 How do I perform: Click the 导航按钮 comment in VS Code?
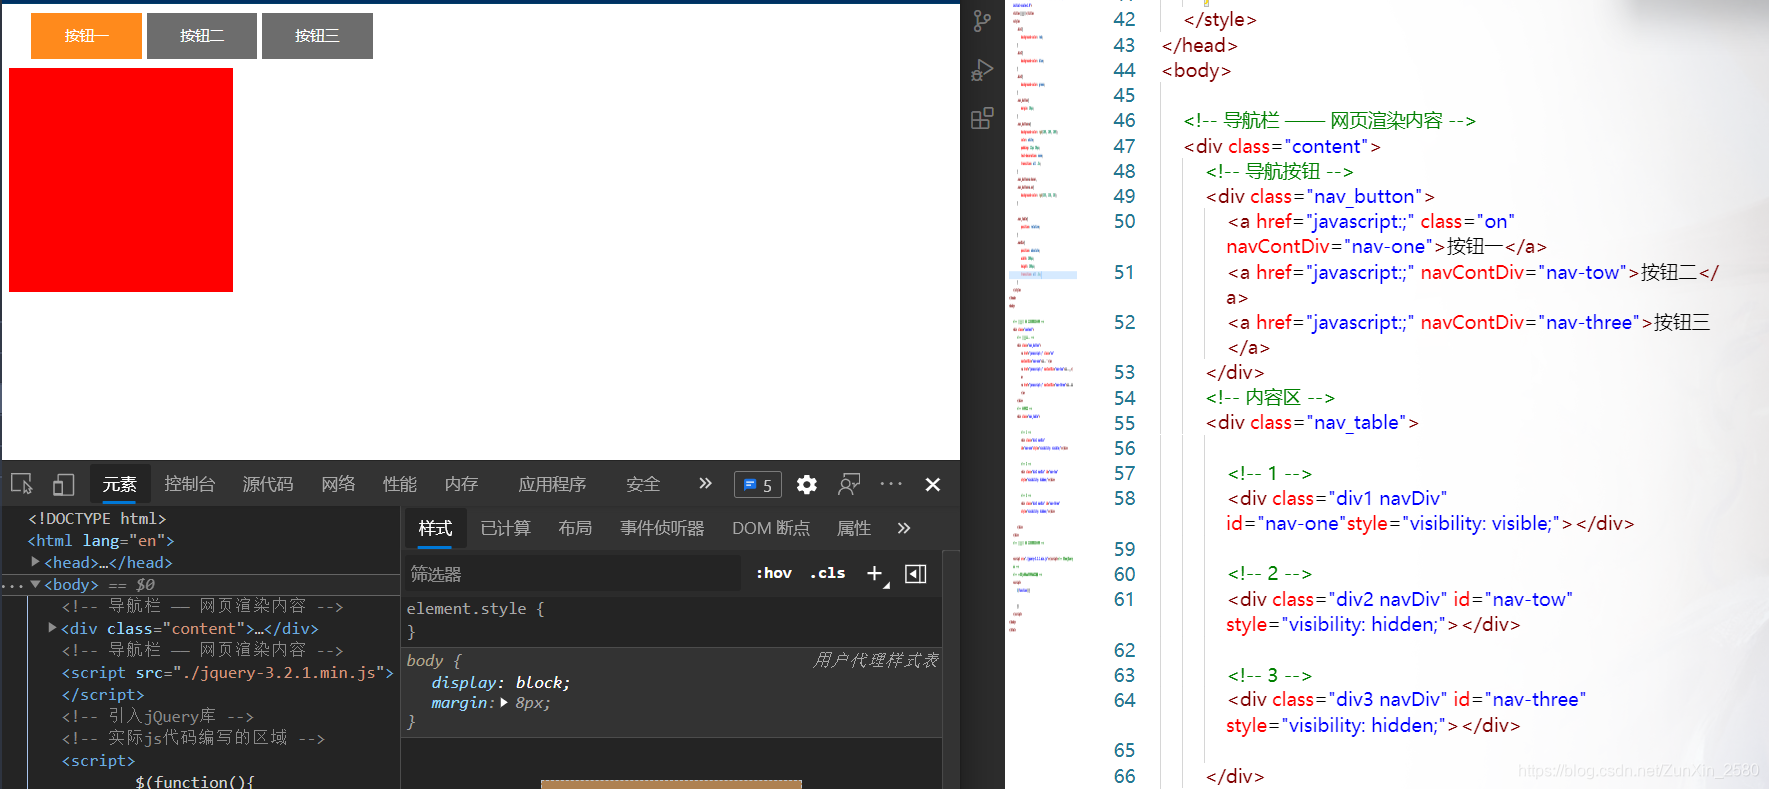[x=1279, y=171]
